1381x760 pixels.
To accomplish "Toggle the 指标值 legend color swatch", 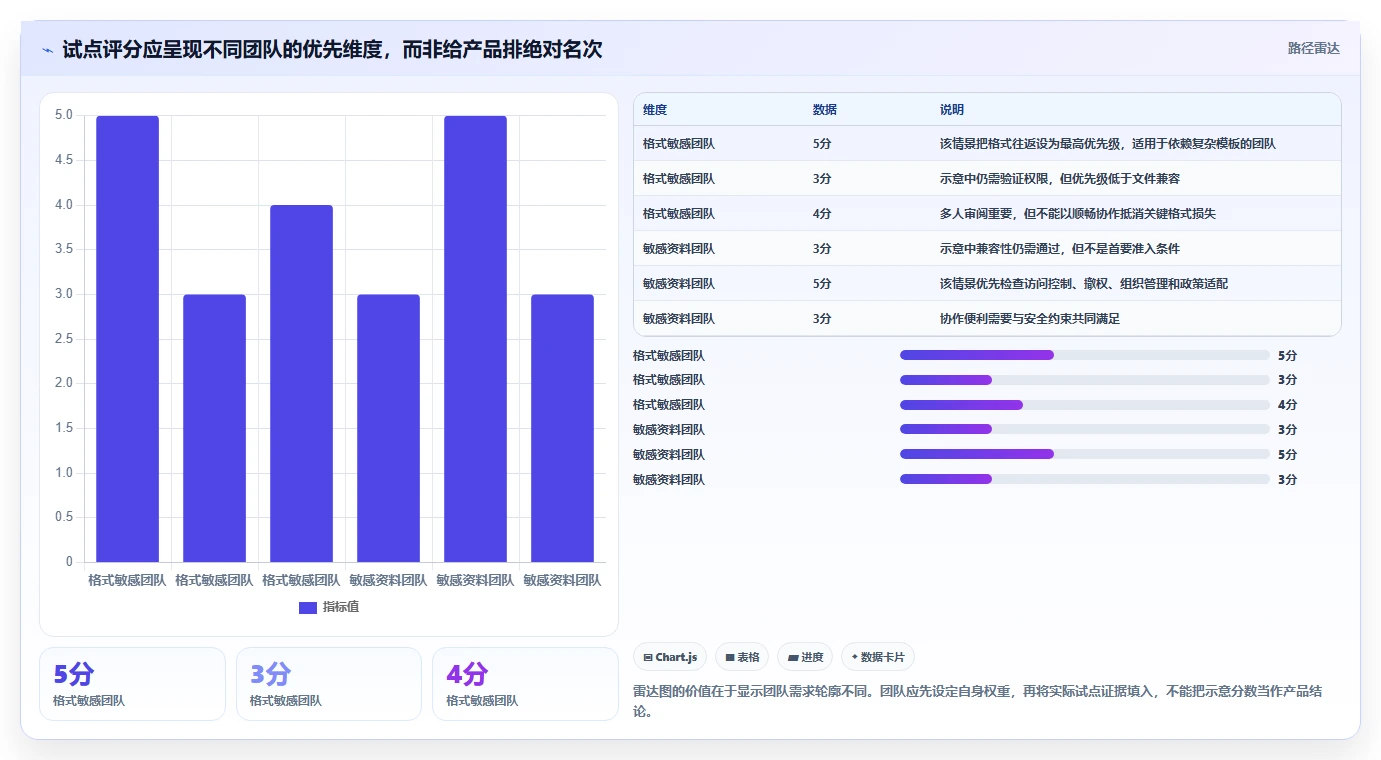I will click(x=308, y=608).
